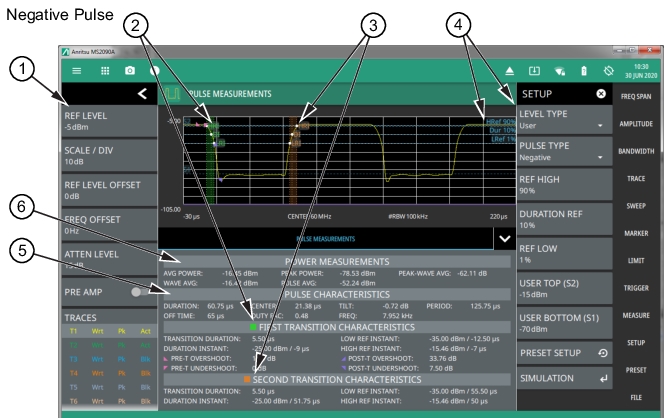Screen dimensions: 665x418
Task: Close the SETUP panel with X icon
Action: [601, 94]
